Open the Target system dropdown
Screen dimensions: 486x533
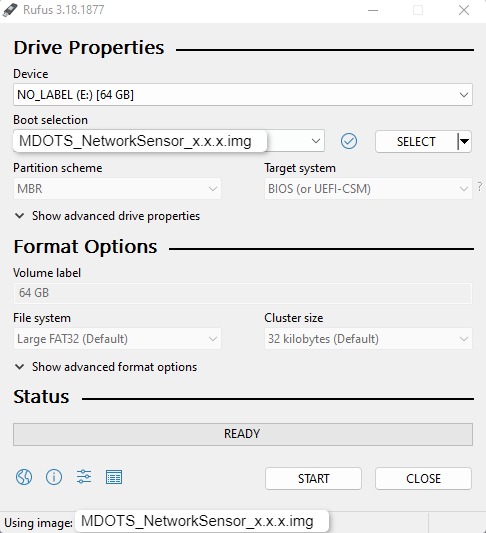(368, 189)
